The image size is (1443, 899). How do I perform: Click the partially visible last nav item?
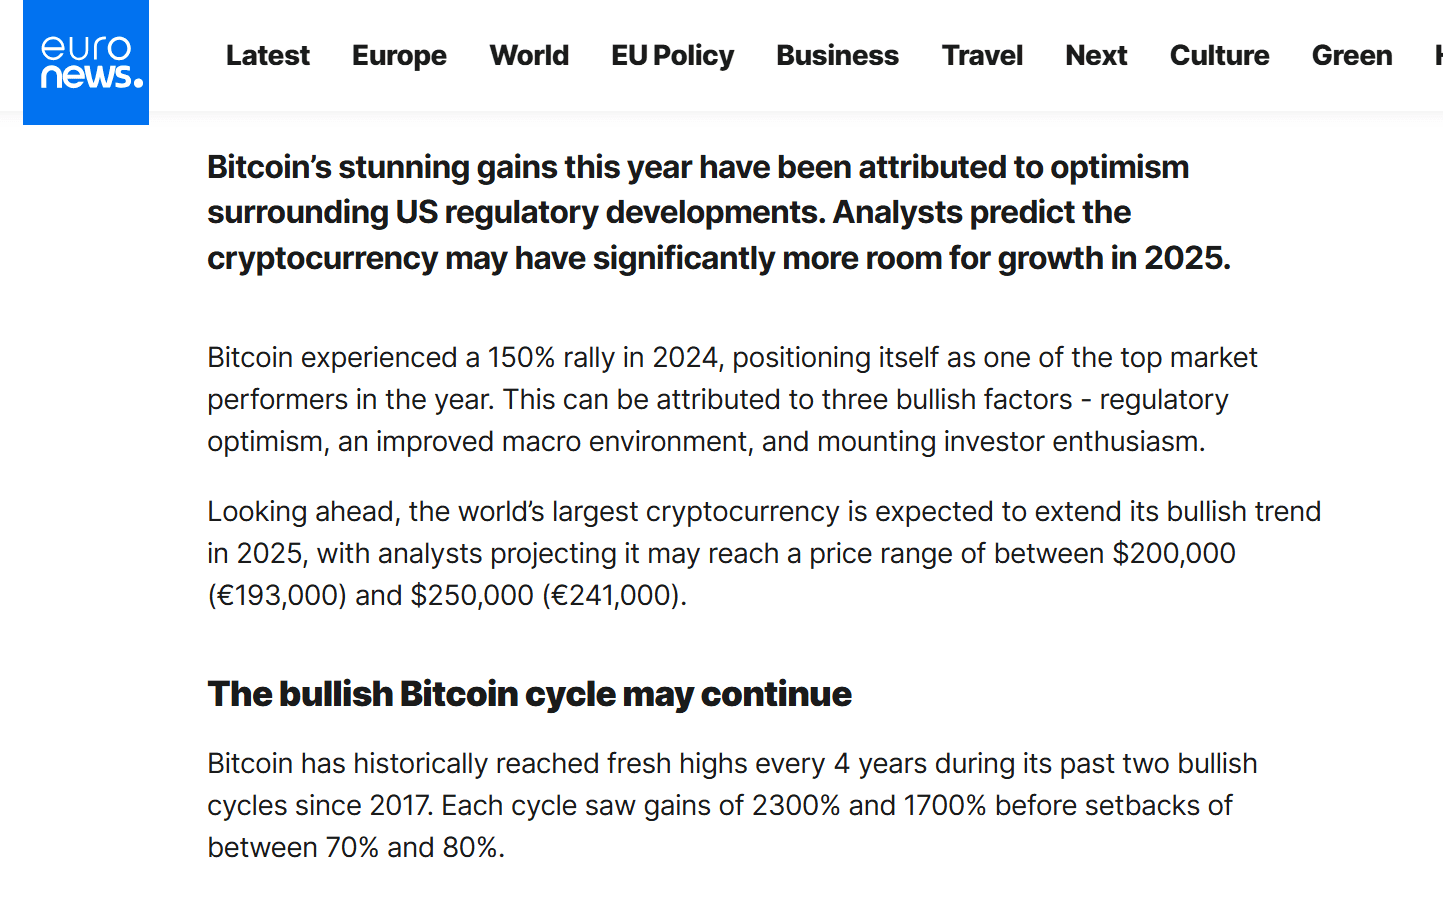click(x=1438, y=55)
